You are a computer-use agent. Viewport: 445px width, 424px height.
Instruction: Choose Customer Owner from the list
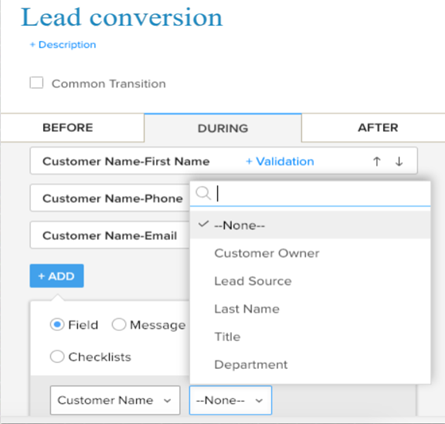(310, 253)
